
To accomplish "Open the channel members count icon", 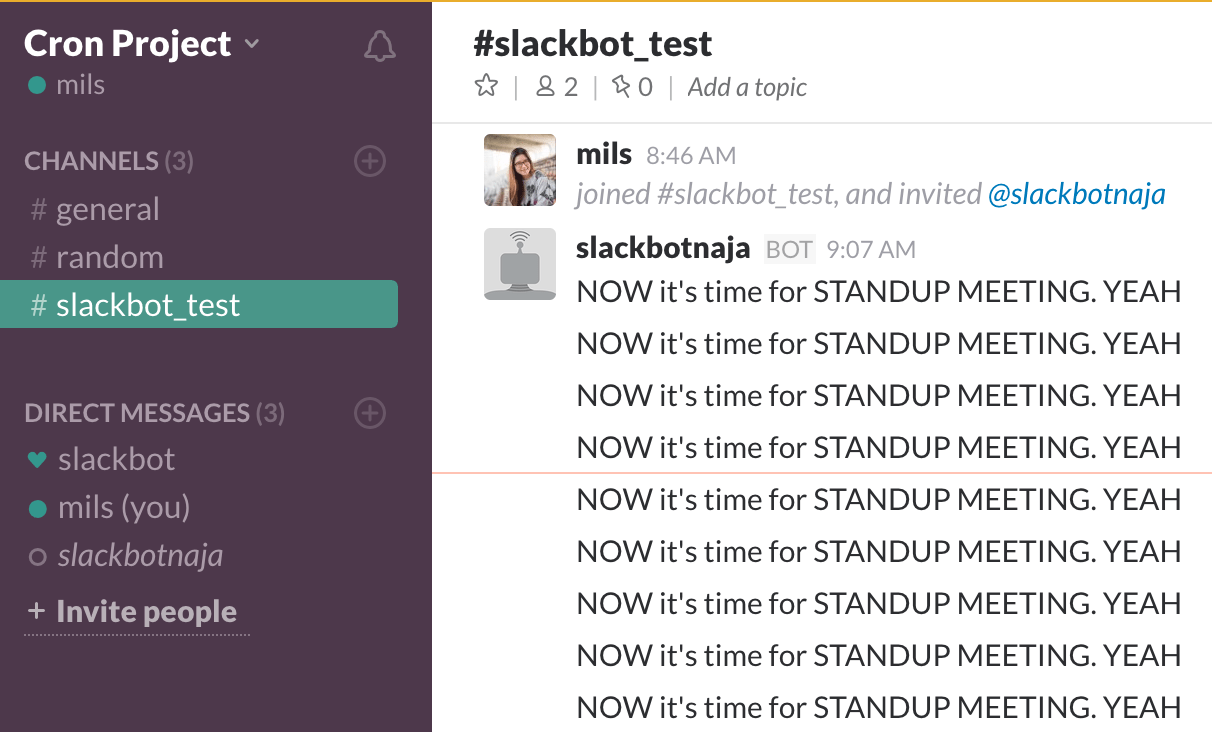I will click(557, 87).
